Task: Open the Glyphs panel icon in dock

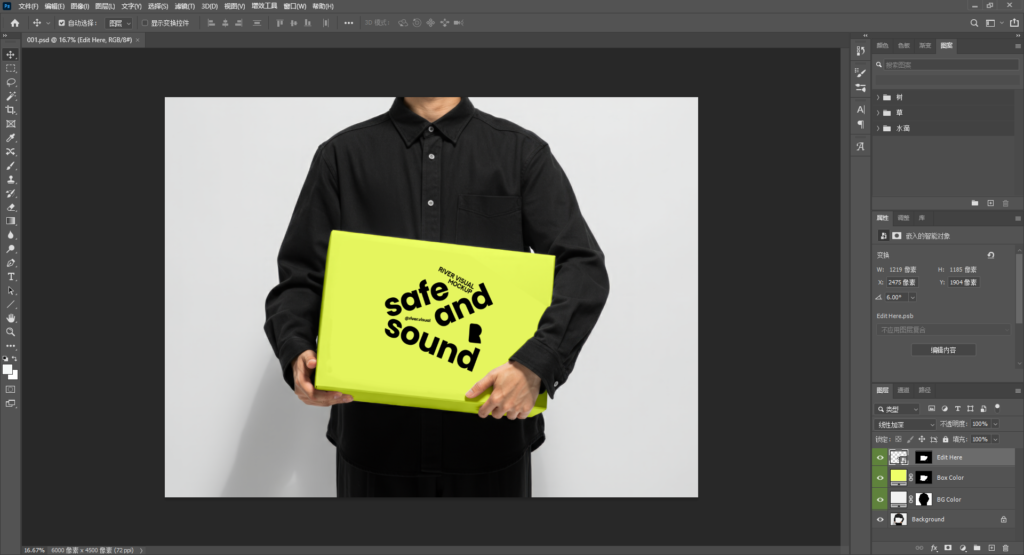Action: [860, 146]
